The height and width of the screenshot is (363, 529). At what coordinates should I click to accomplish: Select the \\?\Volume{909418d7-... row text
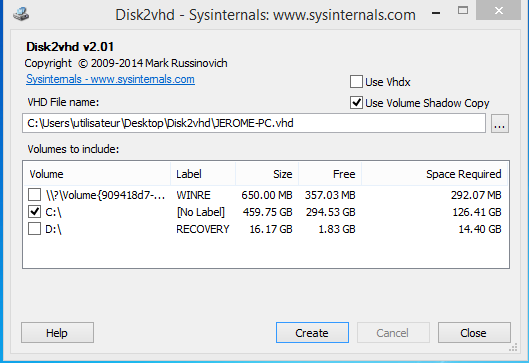pyautogui.click(x=106, y=195)
